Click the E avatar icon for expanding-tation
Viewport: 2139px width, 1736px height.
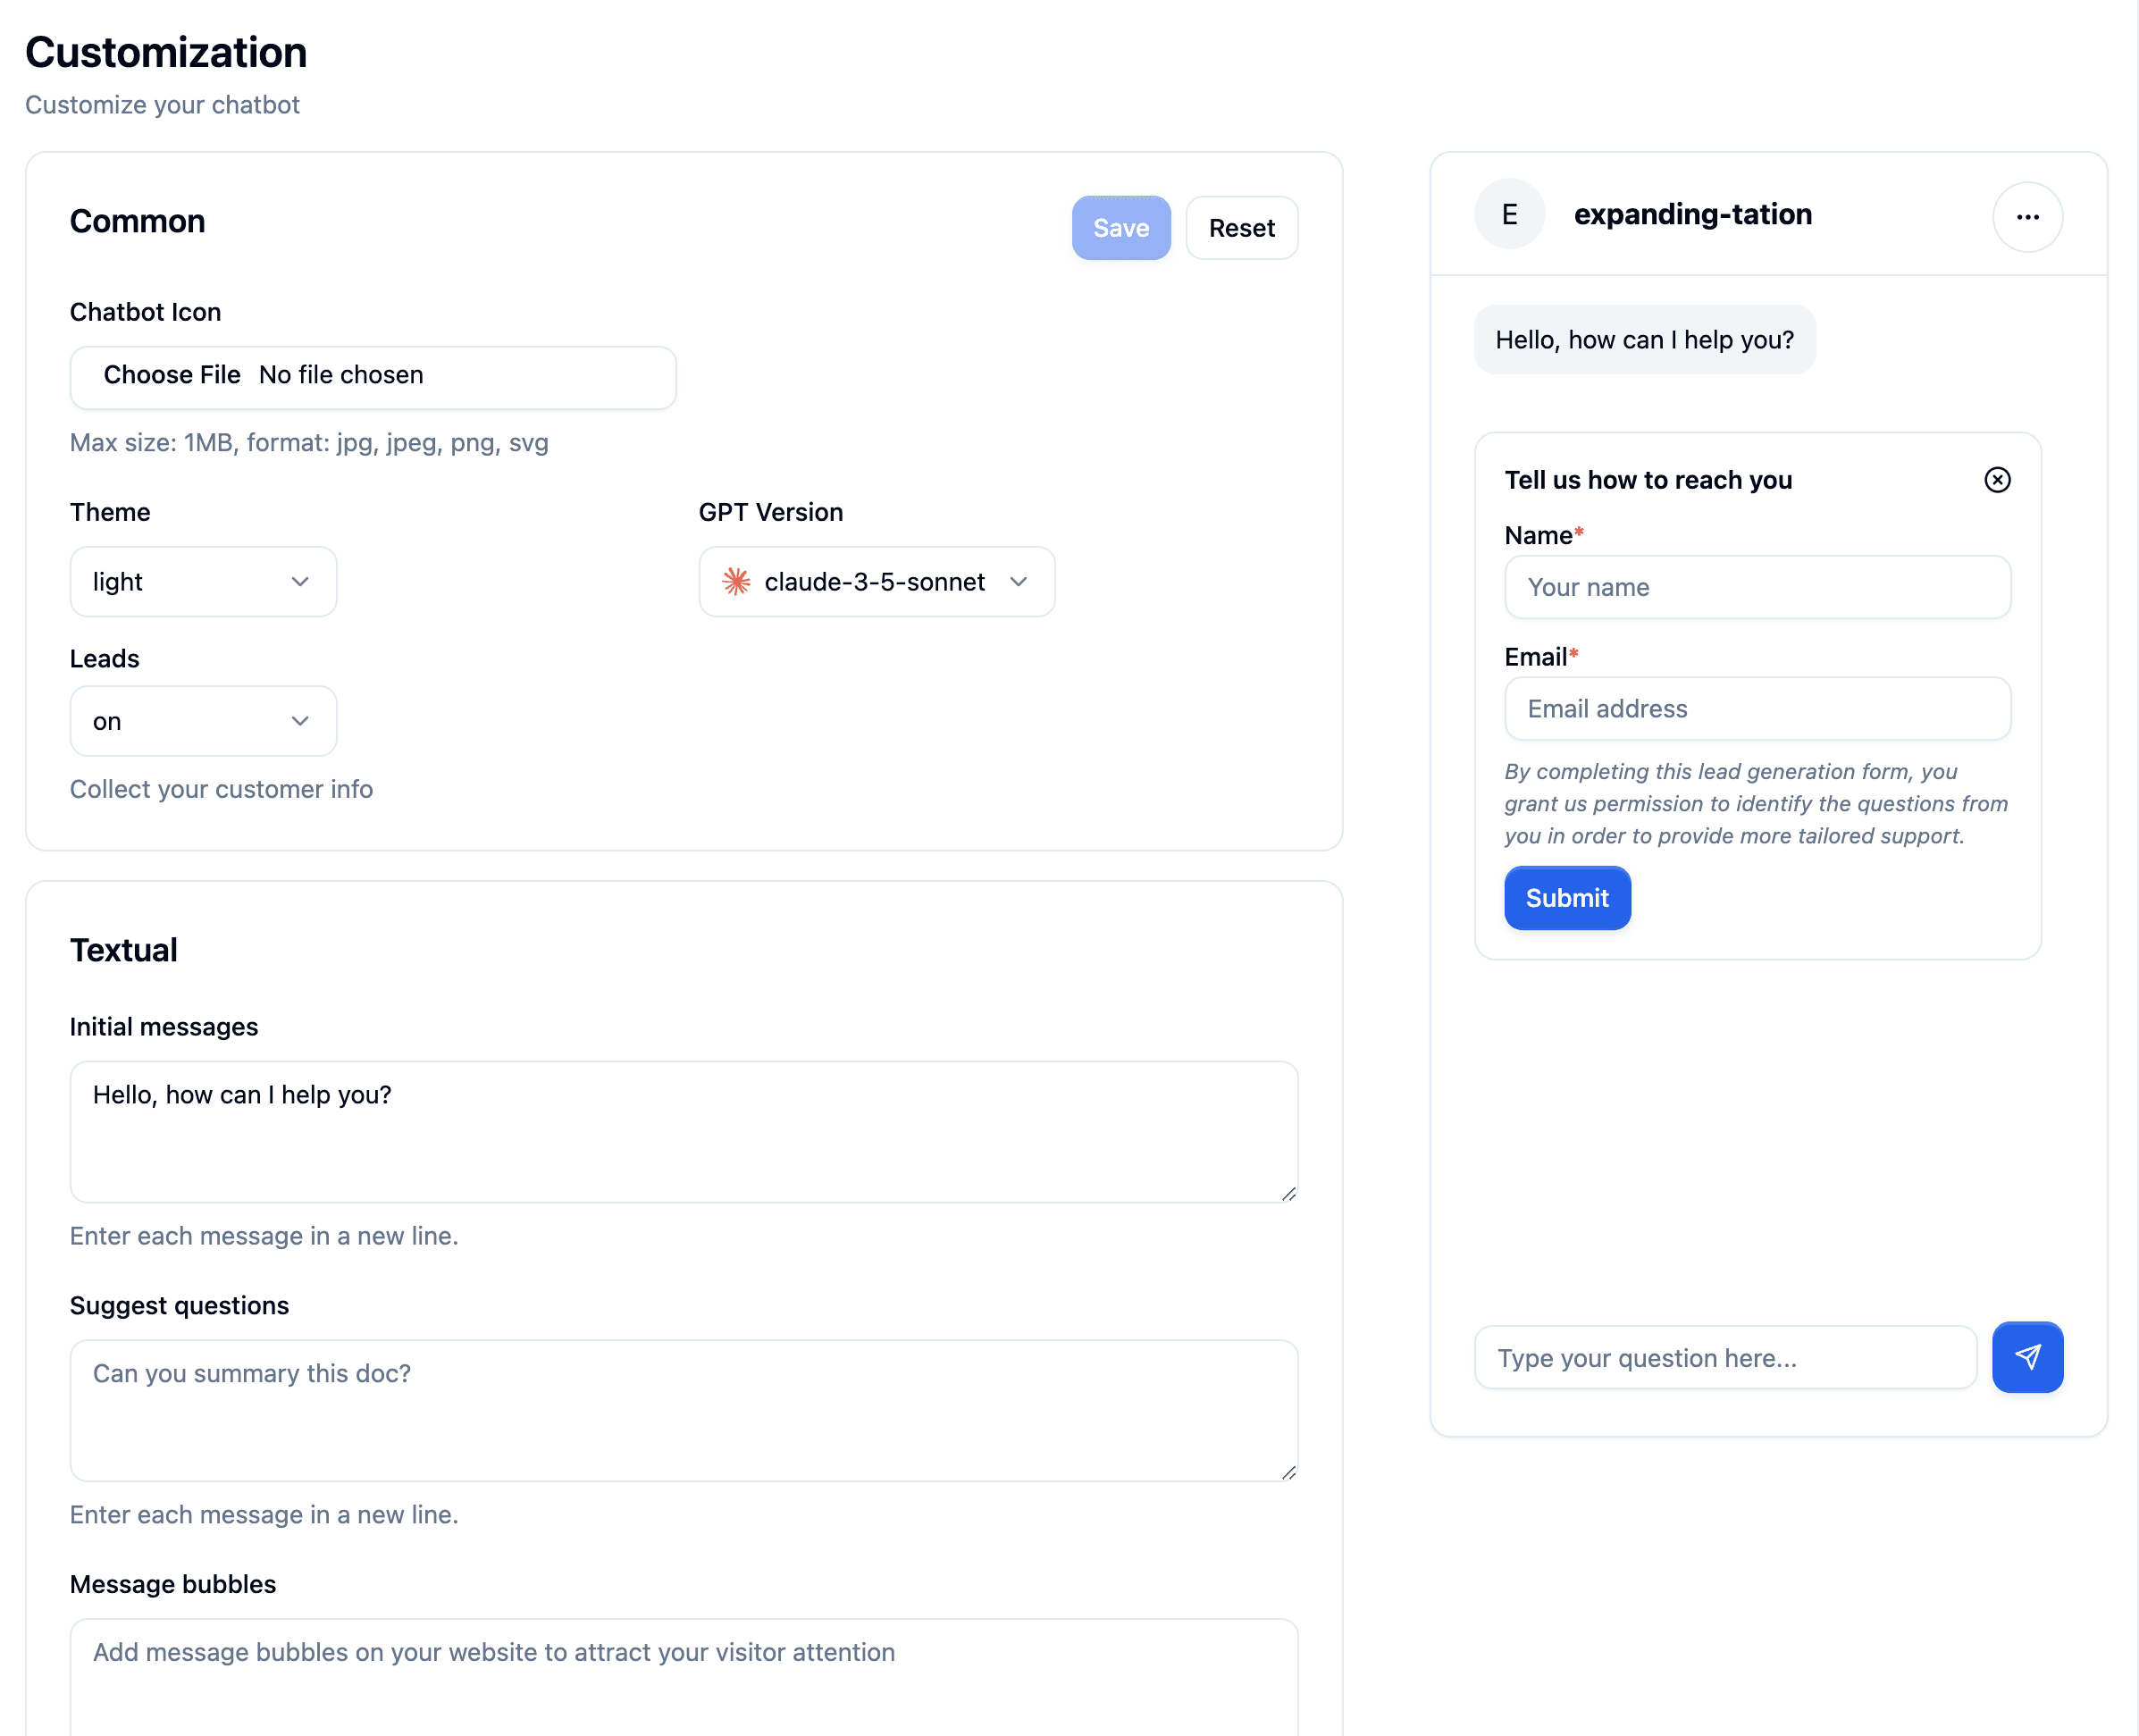[1510, 214]
